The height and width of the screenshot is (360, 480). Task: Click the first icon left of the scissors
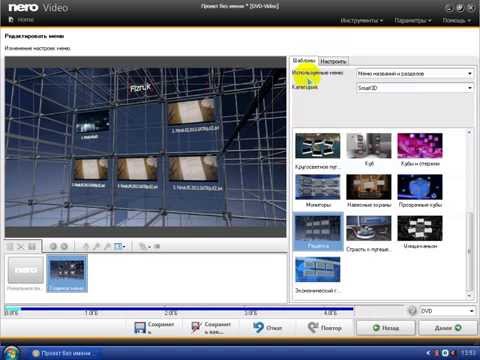click(10, 247)
